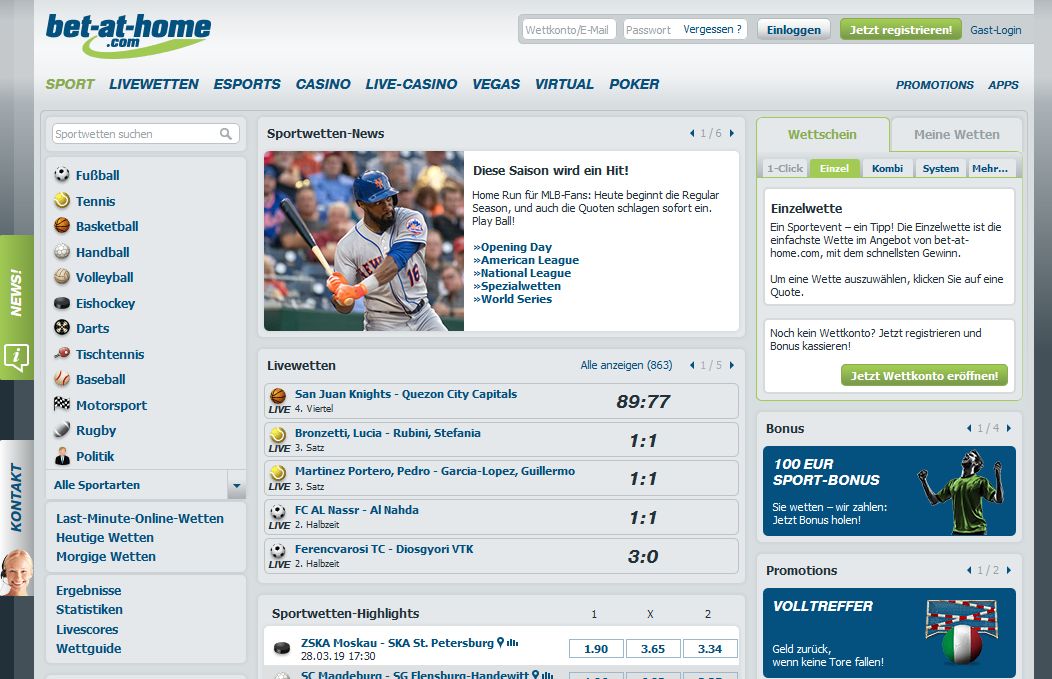Image resolution: width=1052 pixels, height=679 pixels.
Task: Open the LIVE-CASINO menu
Action: tap(411, 84)
